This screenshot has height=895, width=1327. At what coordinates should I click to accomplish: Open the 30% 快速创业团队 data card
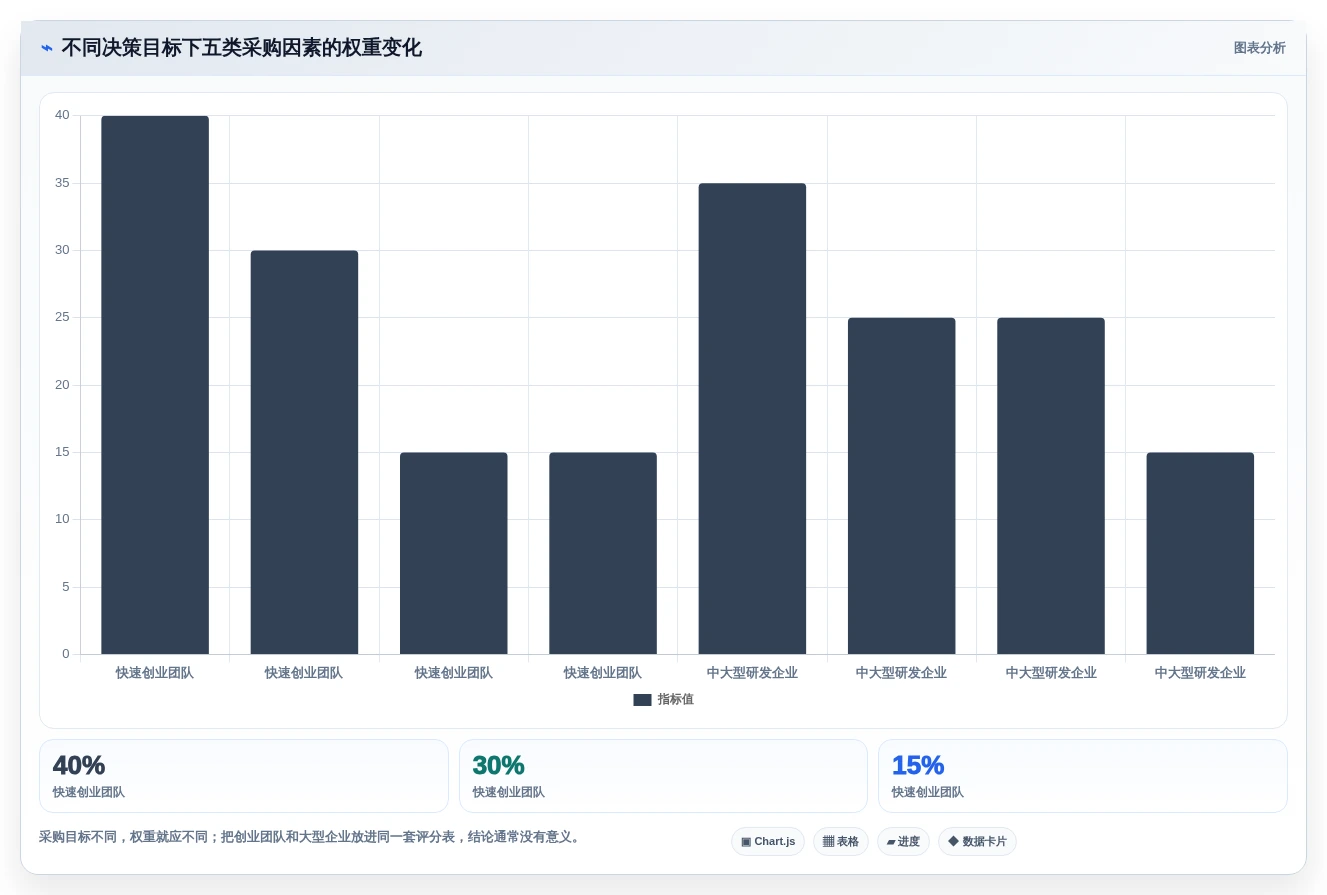663,776
